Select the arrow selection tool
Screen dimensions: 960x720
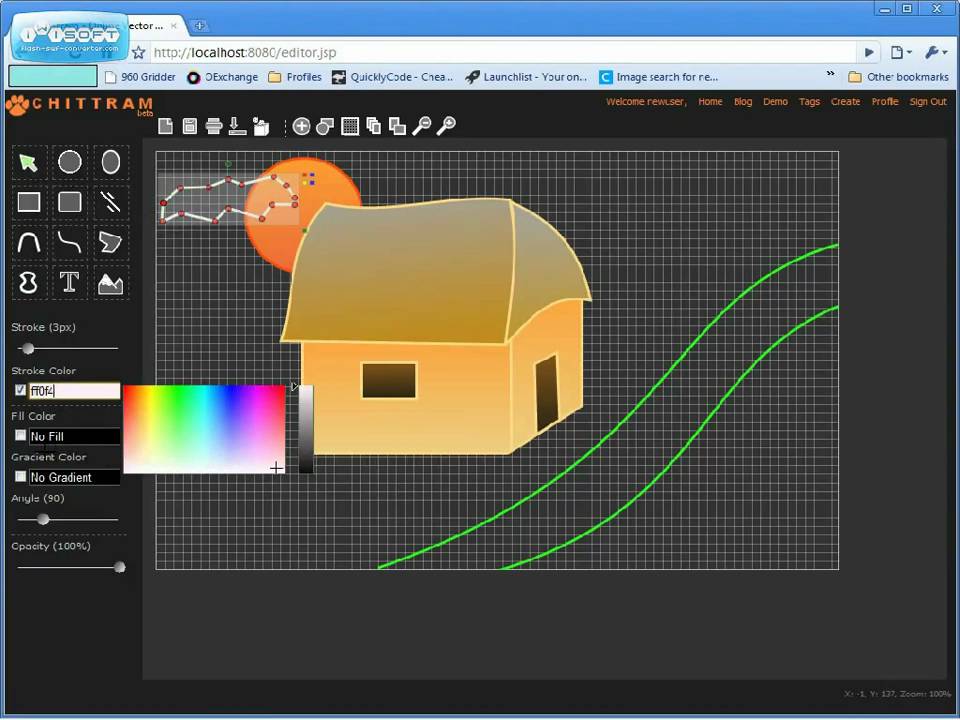(x=28, y=162)
